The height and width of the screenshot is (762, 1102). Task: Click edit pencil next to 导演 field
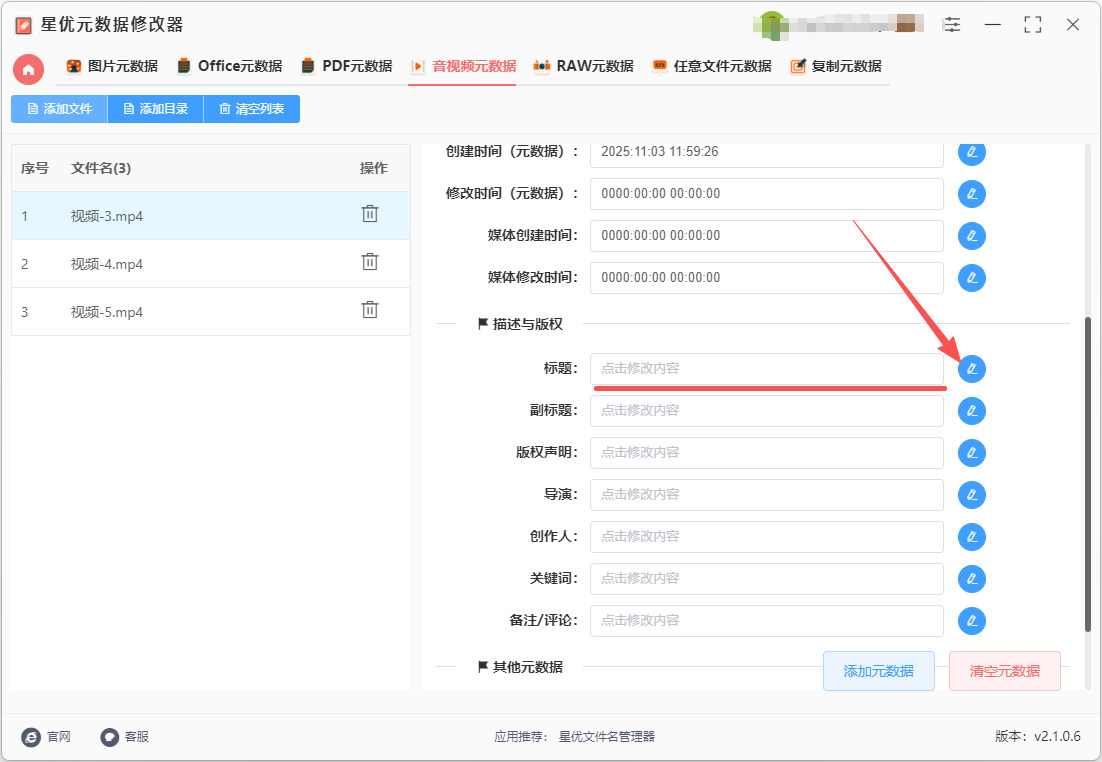(972, 495)
